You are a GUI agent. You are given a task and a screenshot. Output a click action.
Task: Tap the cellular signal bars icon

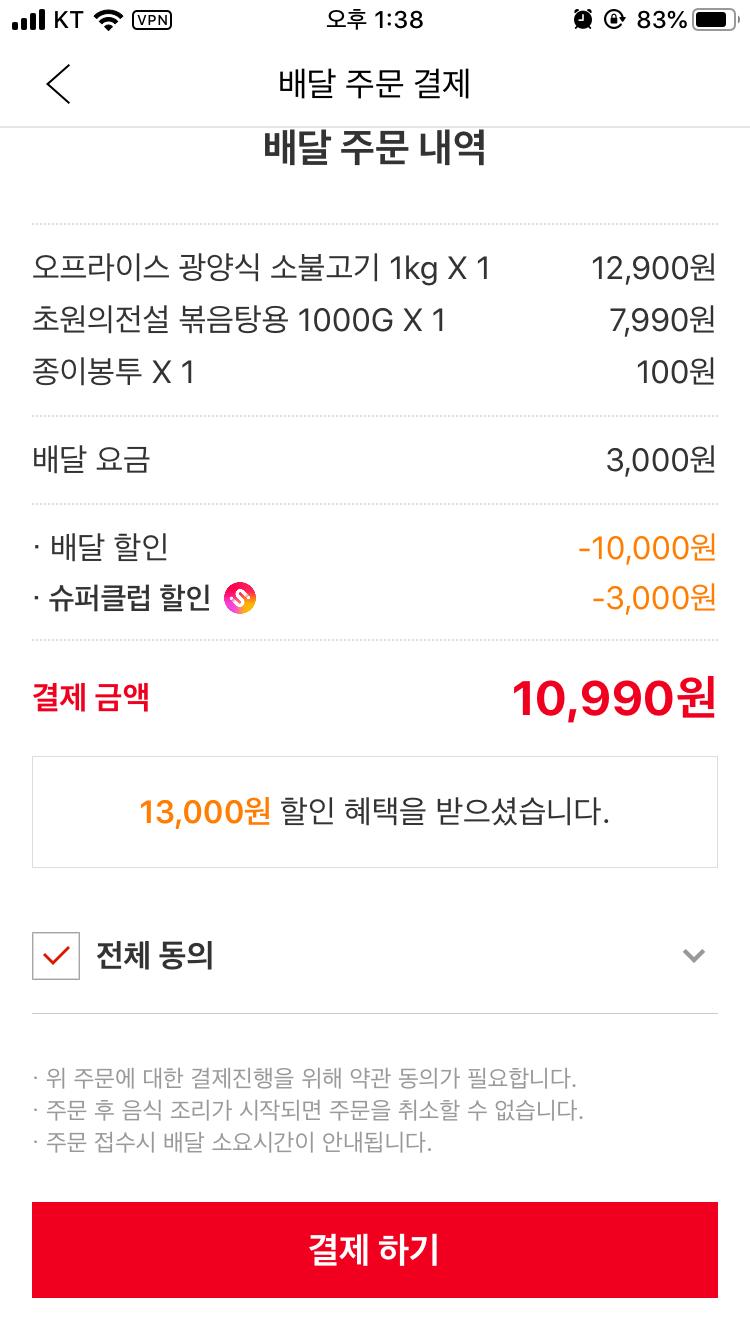(x=28, y=20)
